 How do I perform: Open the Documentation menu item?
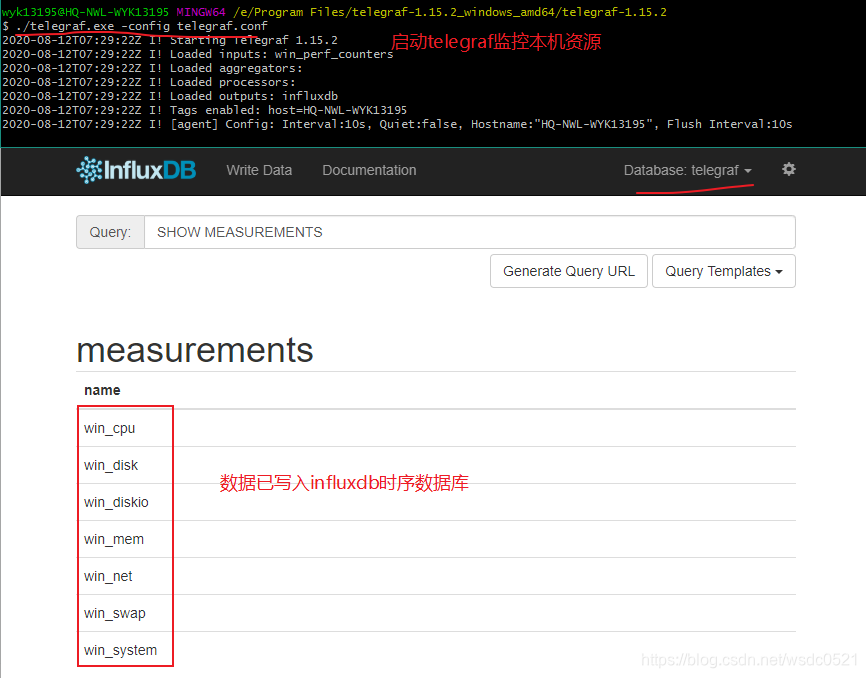[369, 170]
